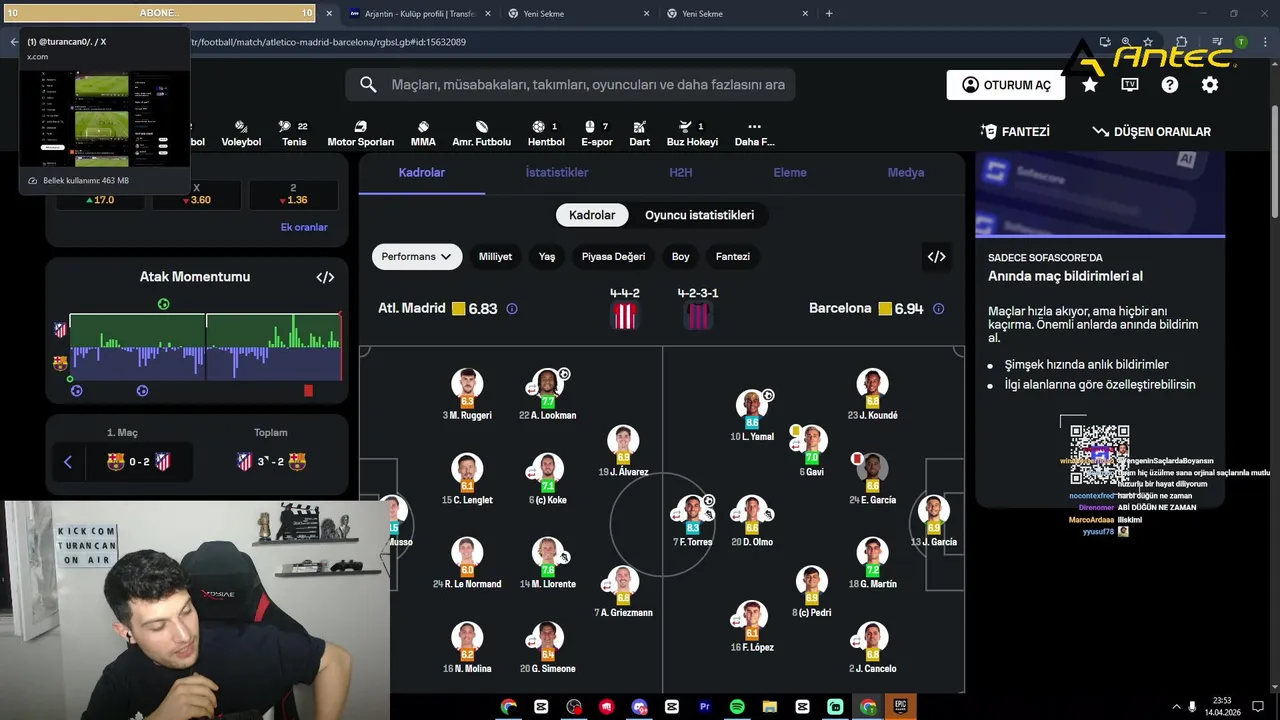The image size is (1280, 720).
Task: Click the browser address bar URL
Action: [328, 42]
